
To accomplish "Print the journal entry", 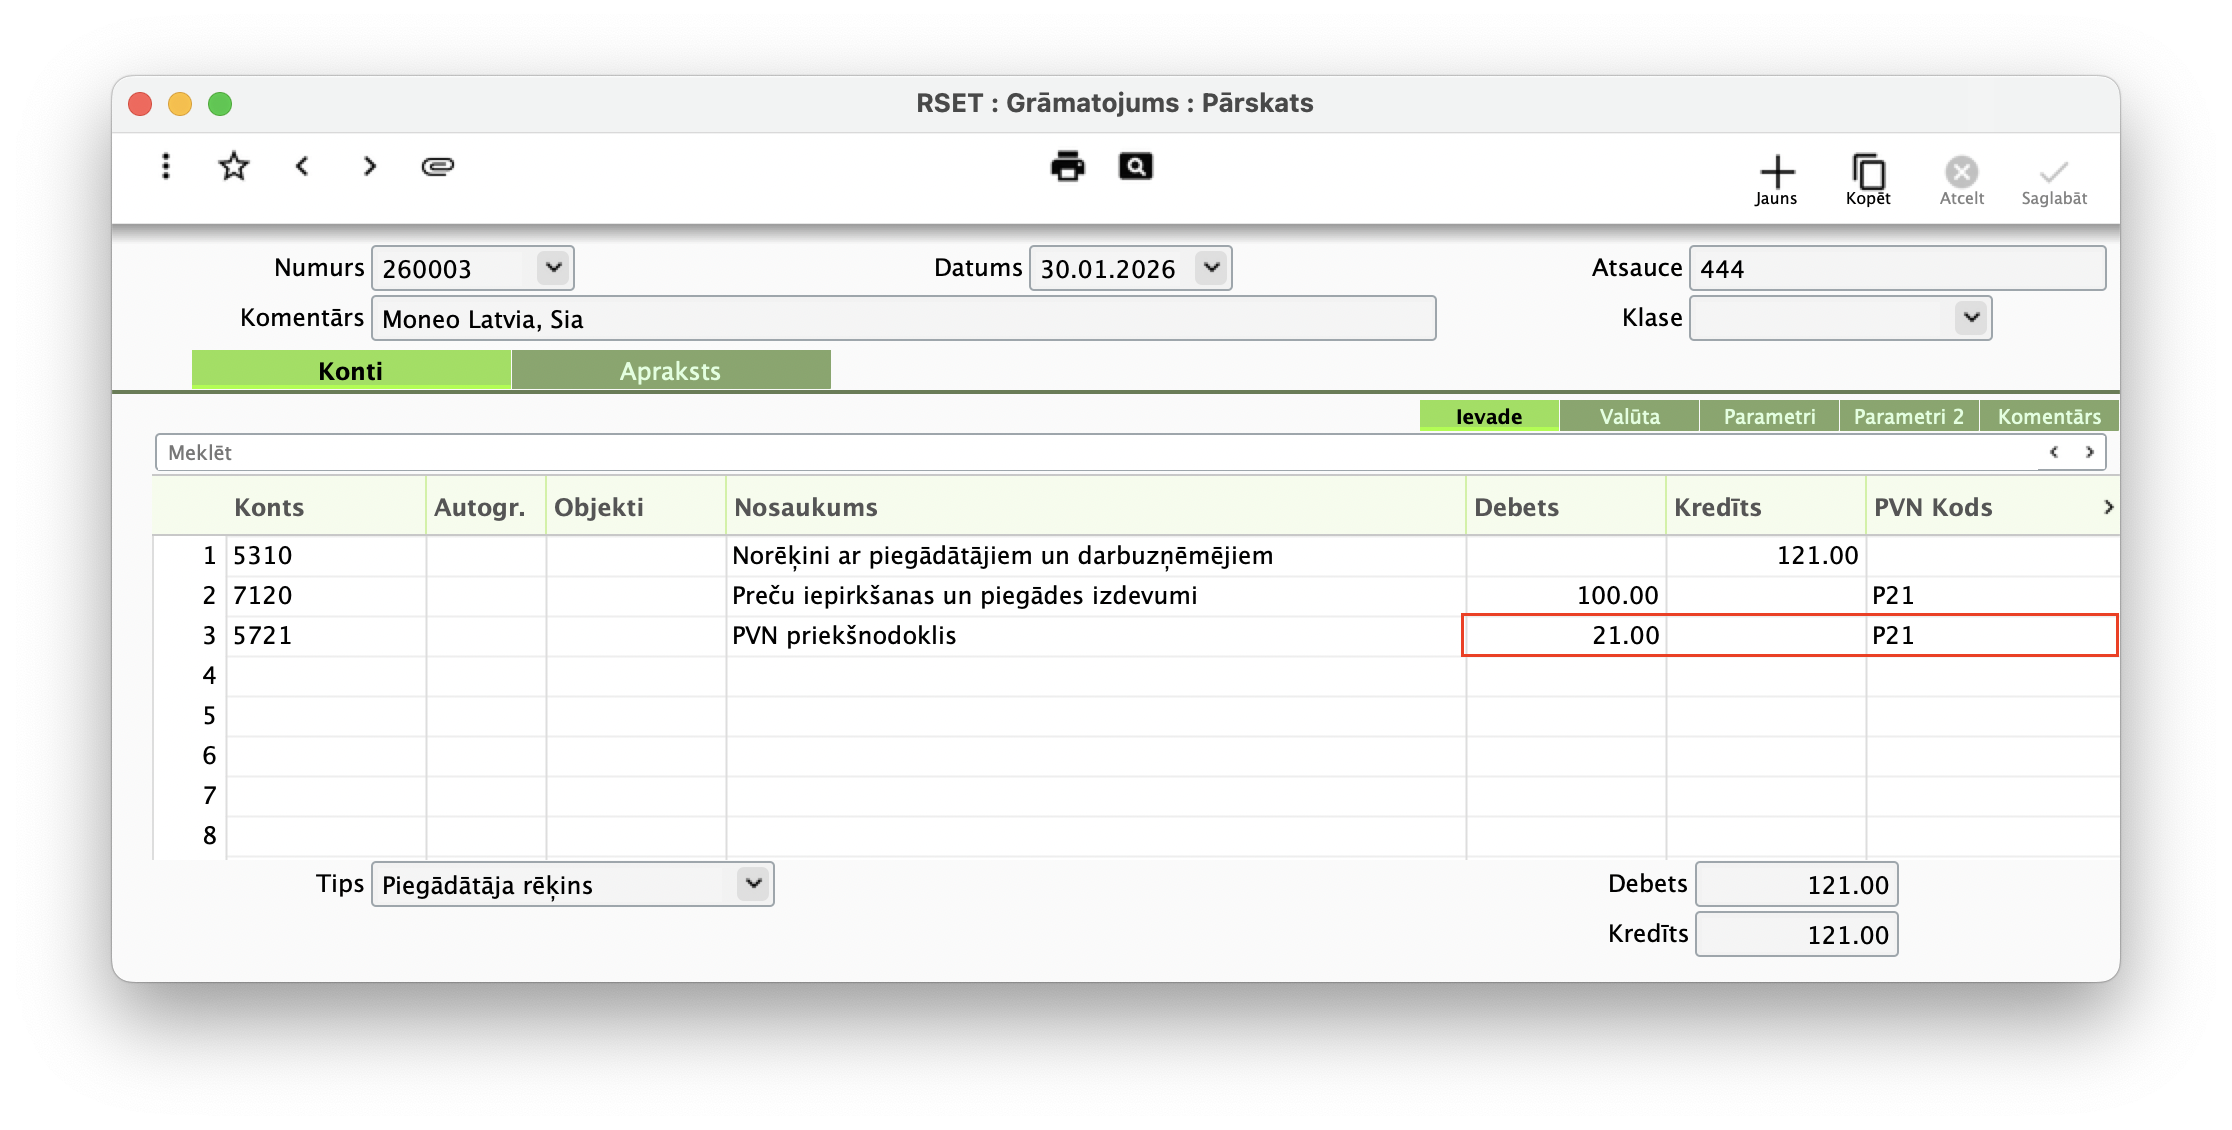I will click(x=1067, y=166).
